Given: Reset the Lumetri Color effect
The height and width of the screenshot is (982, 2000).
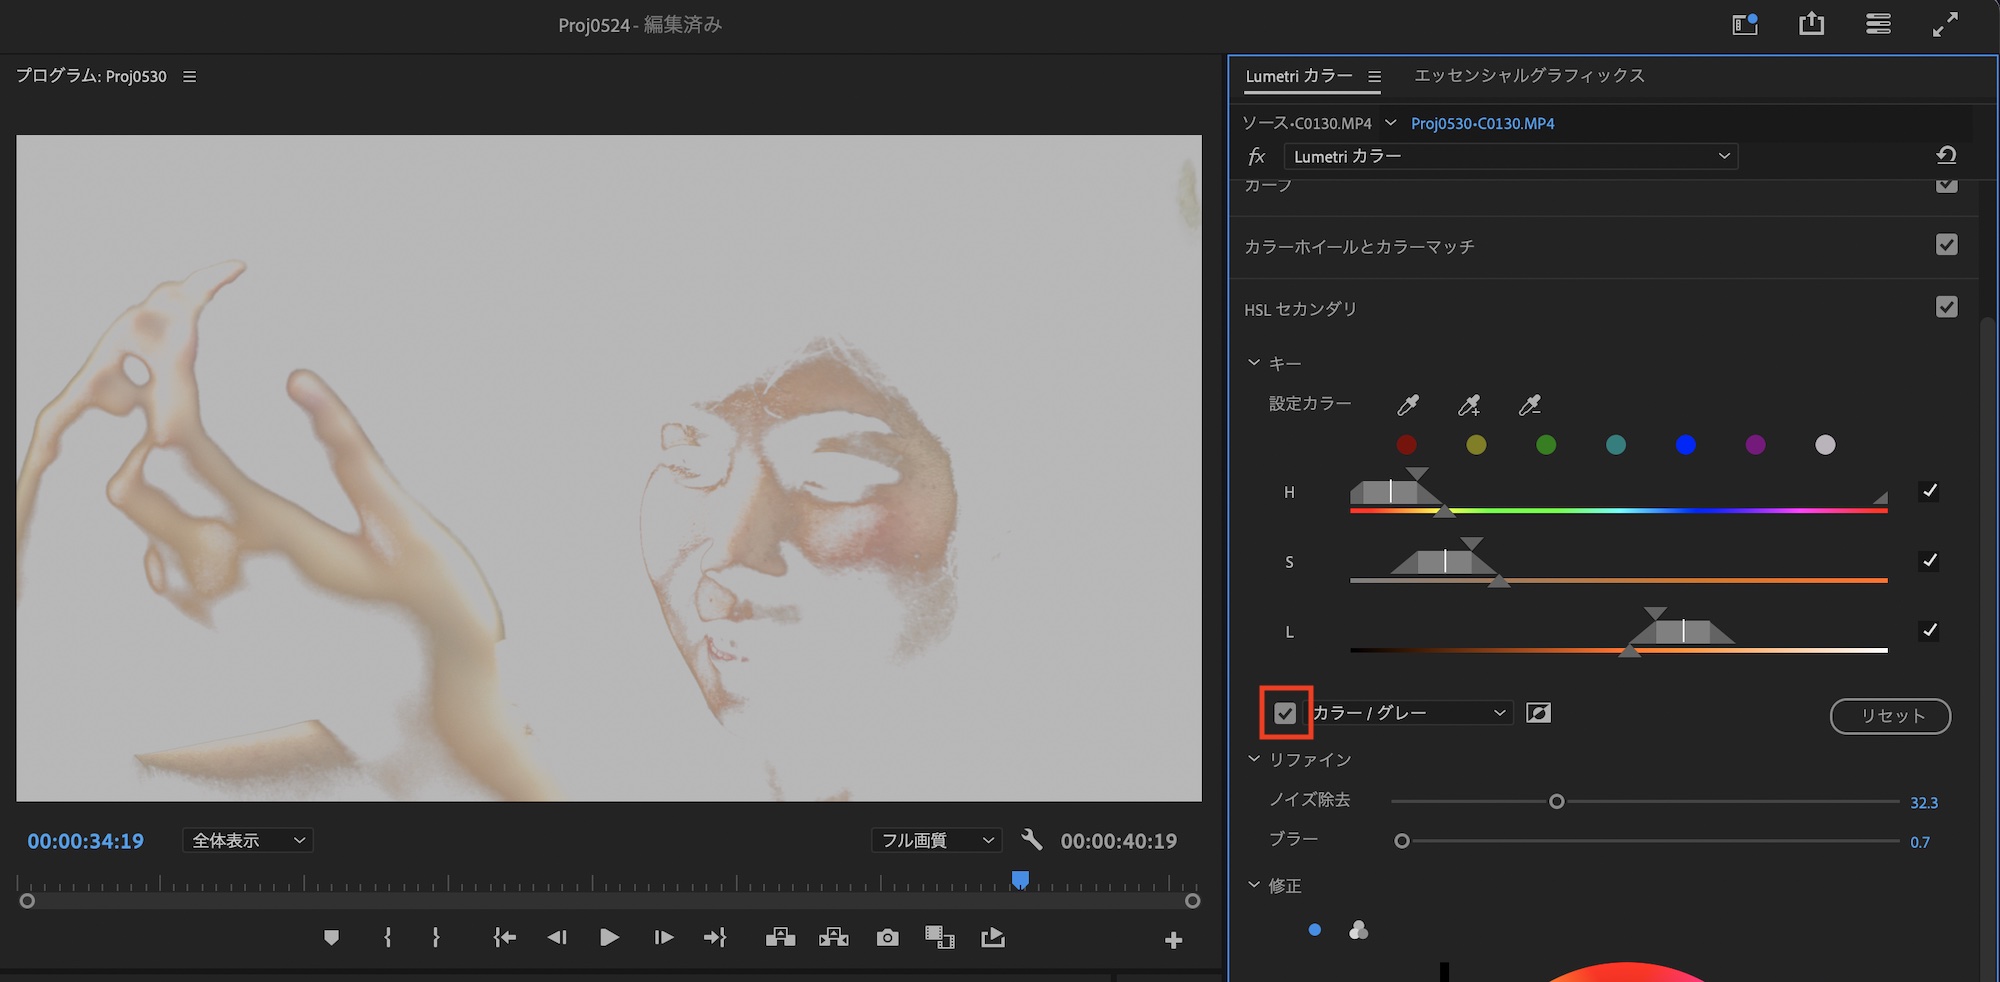Looking at the screenshot, I should pos(1946,156).
